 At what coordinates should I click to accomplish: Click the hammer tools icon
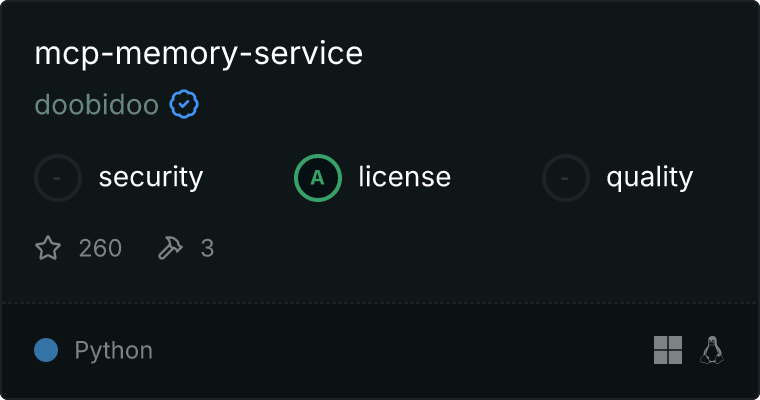[171, 248]
